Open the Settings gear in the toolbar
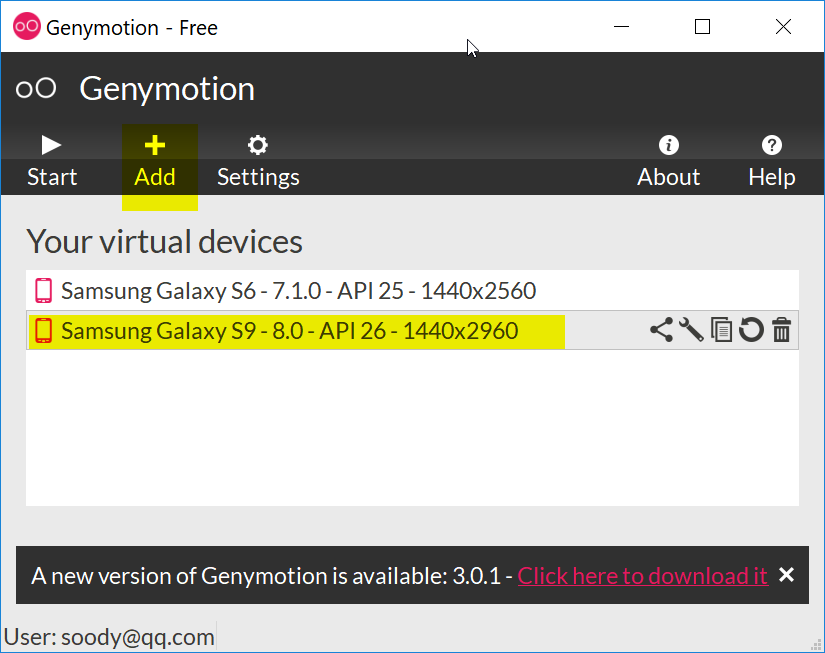This screenshot has height=653, width=825. point(258,162)
